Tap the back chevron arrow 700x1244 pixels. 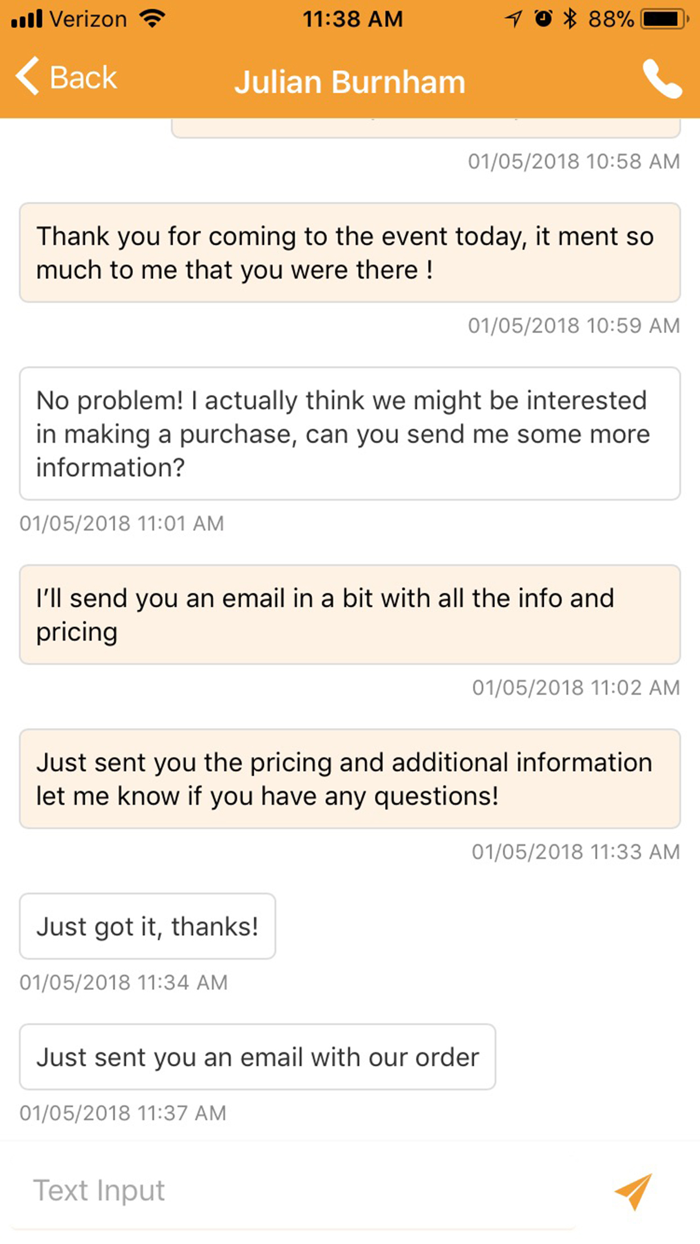[28, 78]
